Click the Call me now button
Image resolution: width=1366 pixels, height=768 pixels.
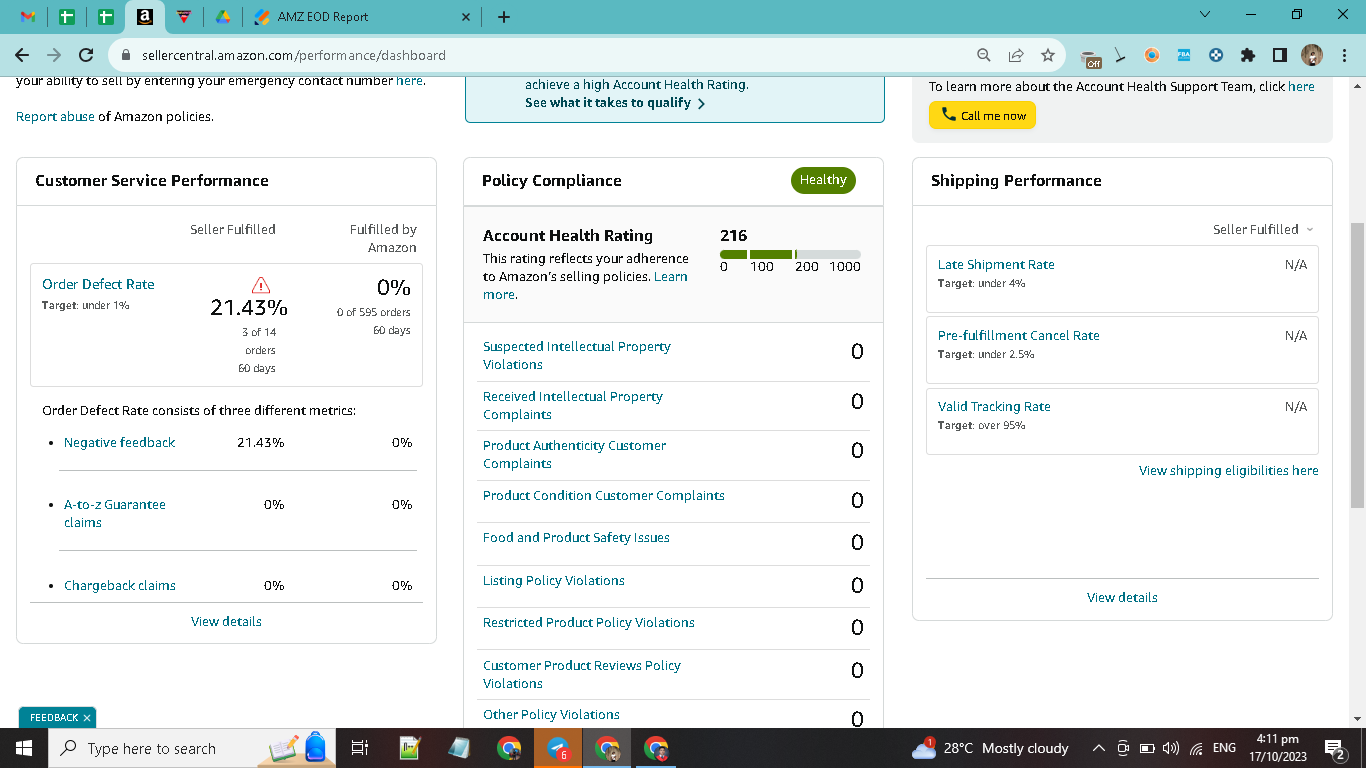point(982,115)
